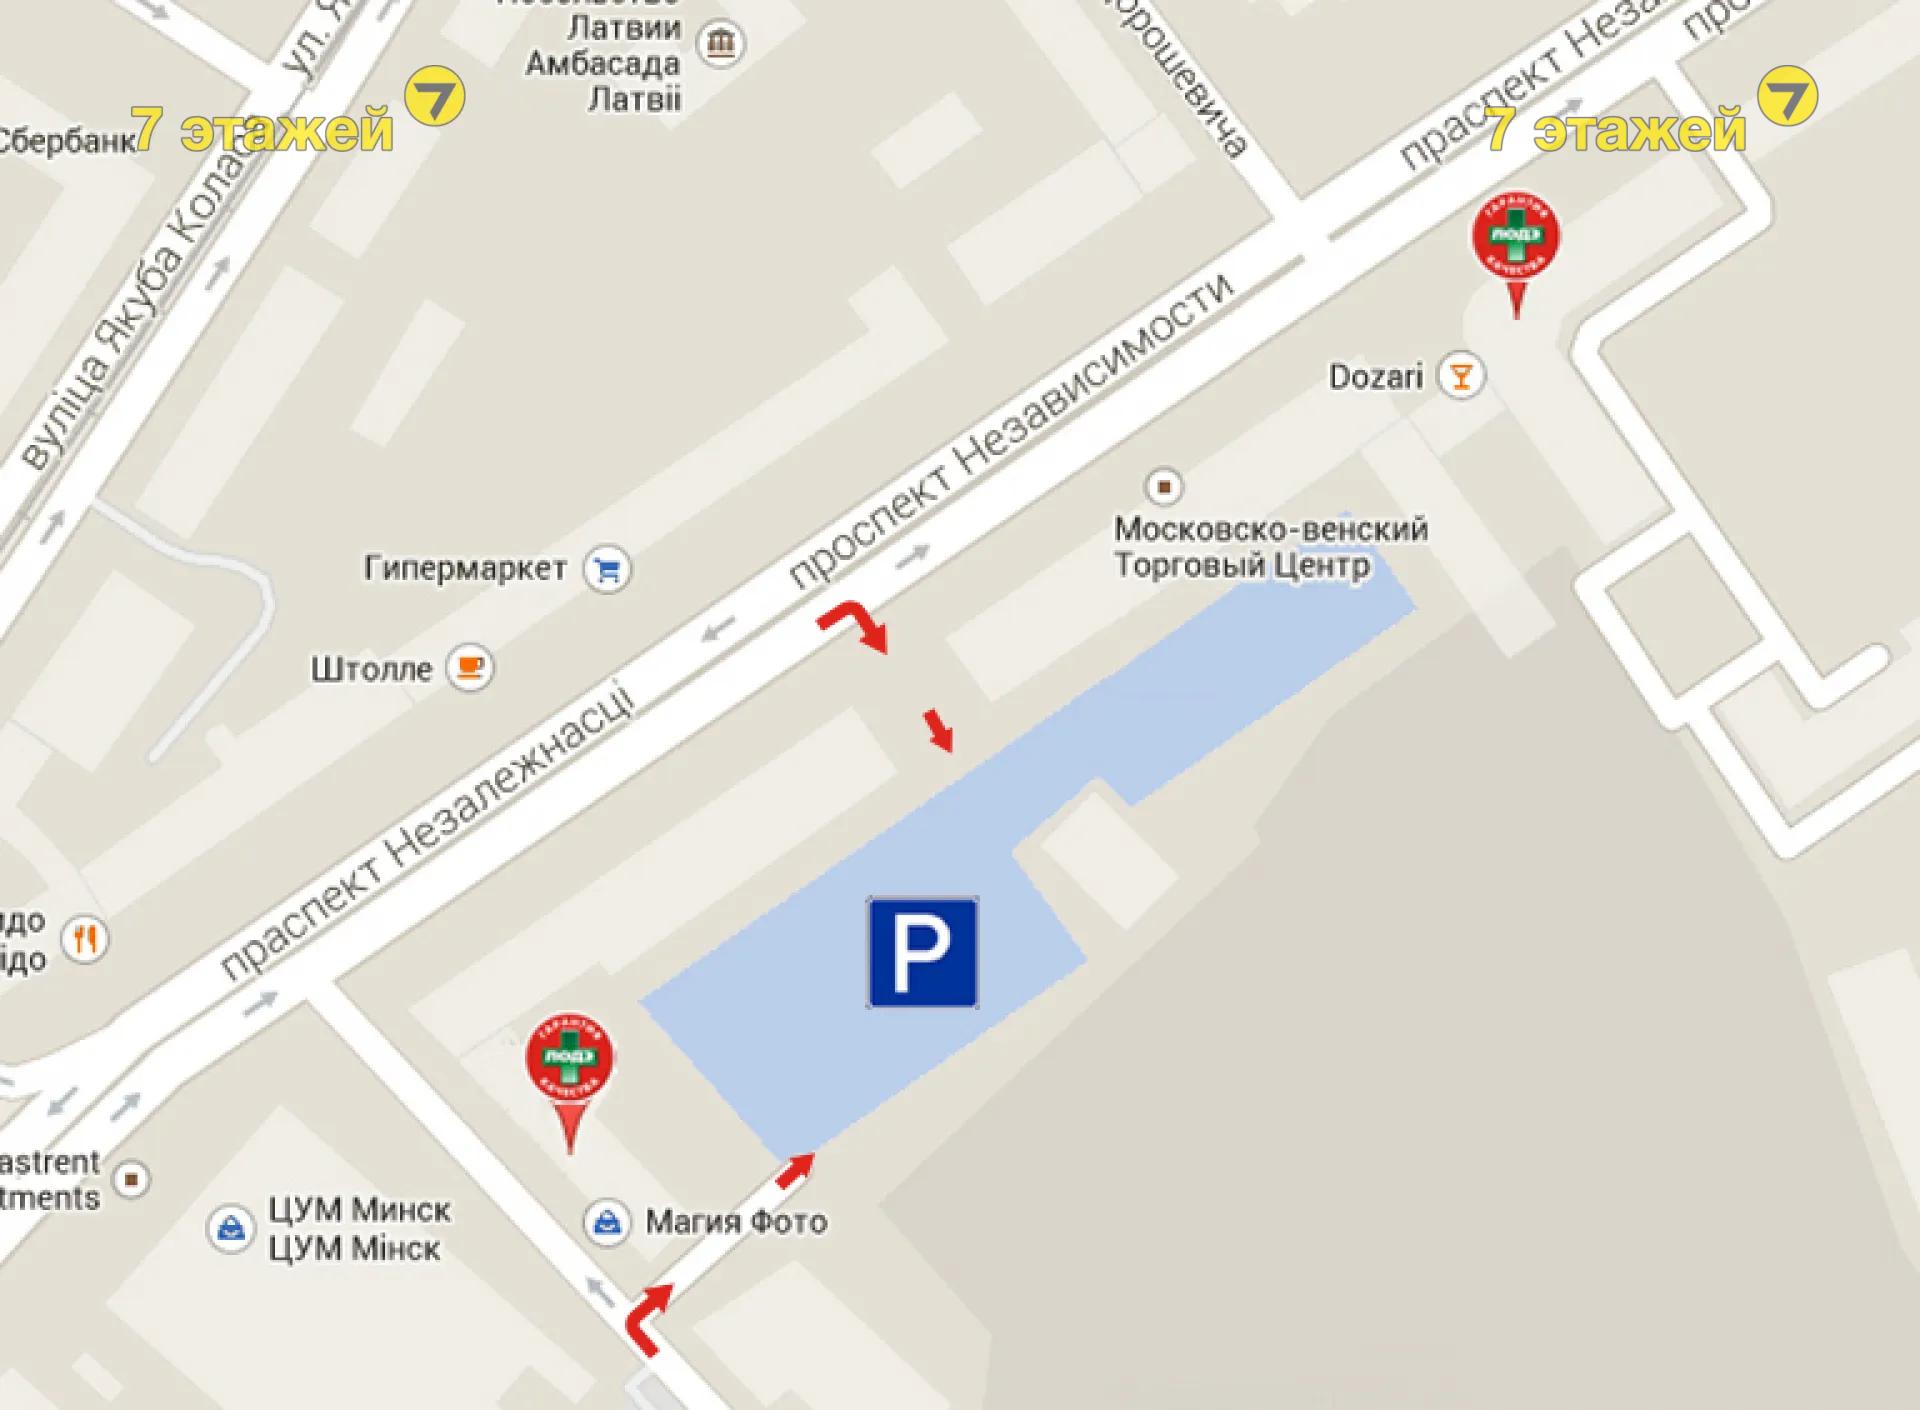The height and width of the screenshot is (1410, 1920).
Task: Click the Магия Фото shop icon
Action: pos(606,1222)
